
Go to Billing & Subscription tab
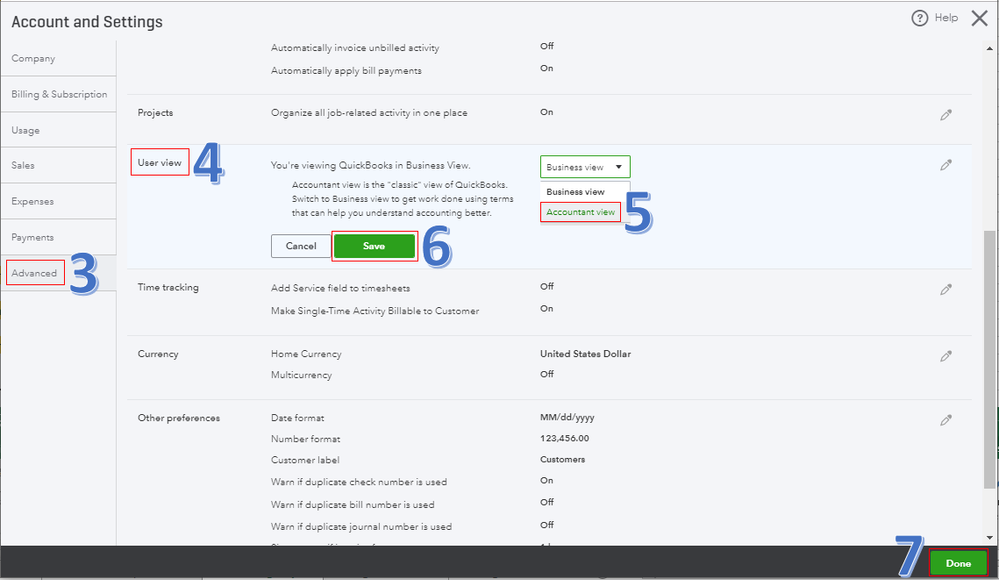tap(59, 94)
